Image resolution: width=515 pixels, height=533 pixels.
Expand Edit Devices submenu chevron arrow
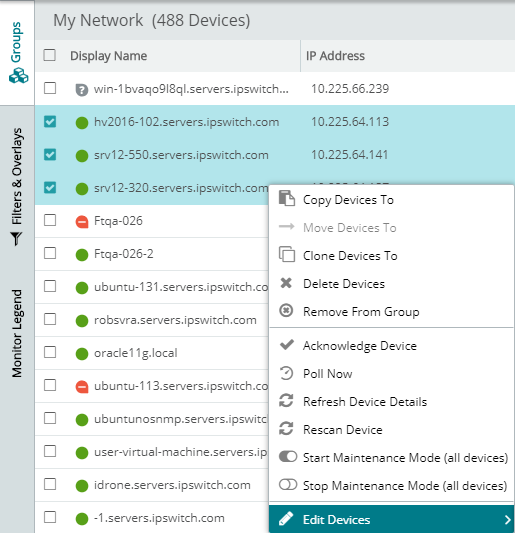507,519
